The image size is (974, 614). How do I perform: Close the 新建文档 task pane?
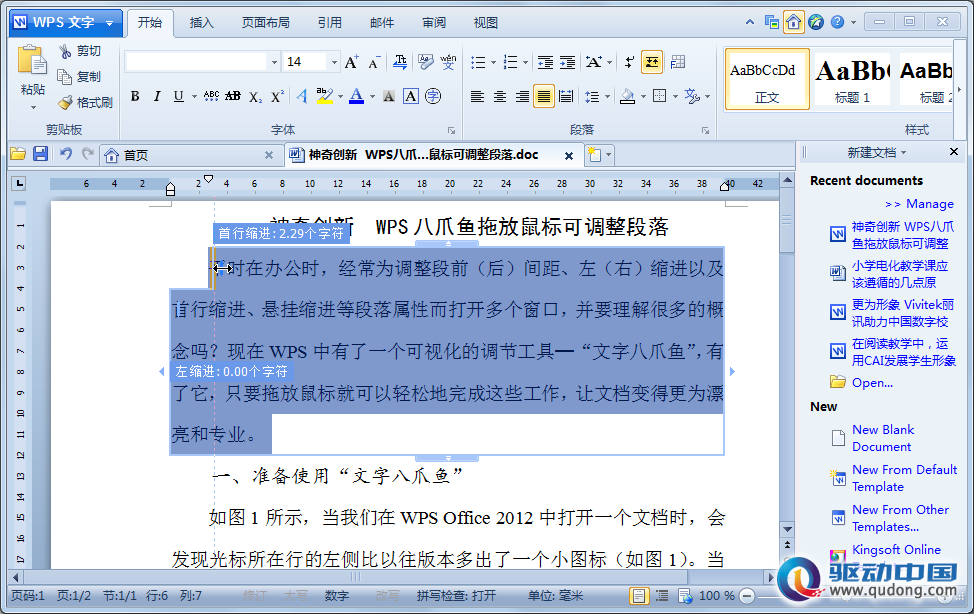(x=954, y=152)
